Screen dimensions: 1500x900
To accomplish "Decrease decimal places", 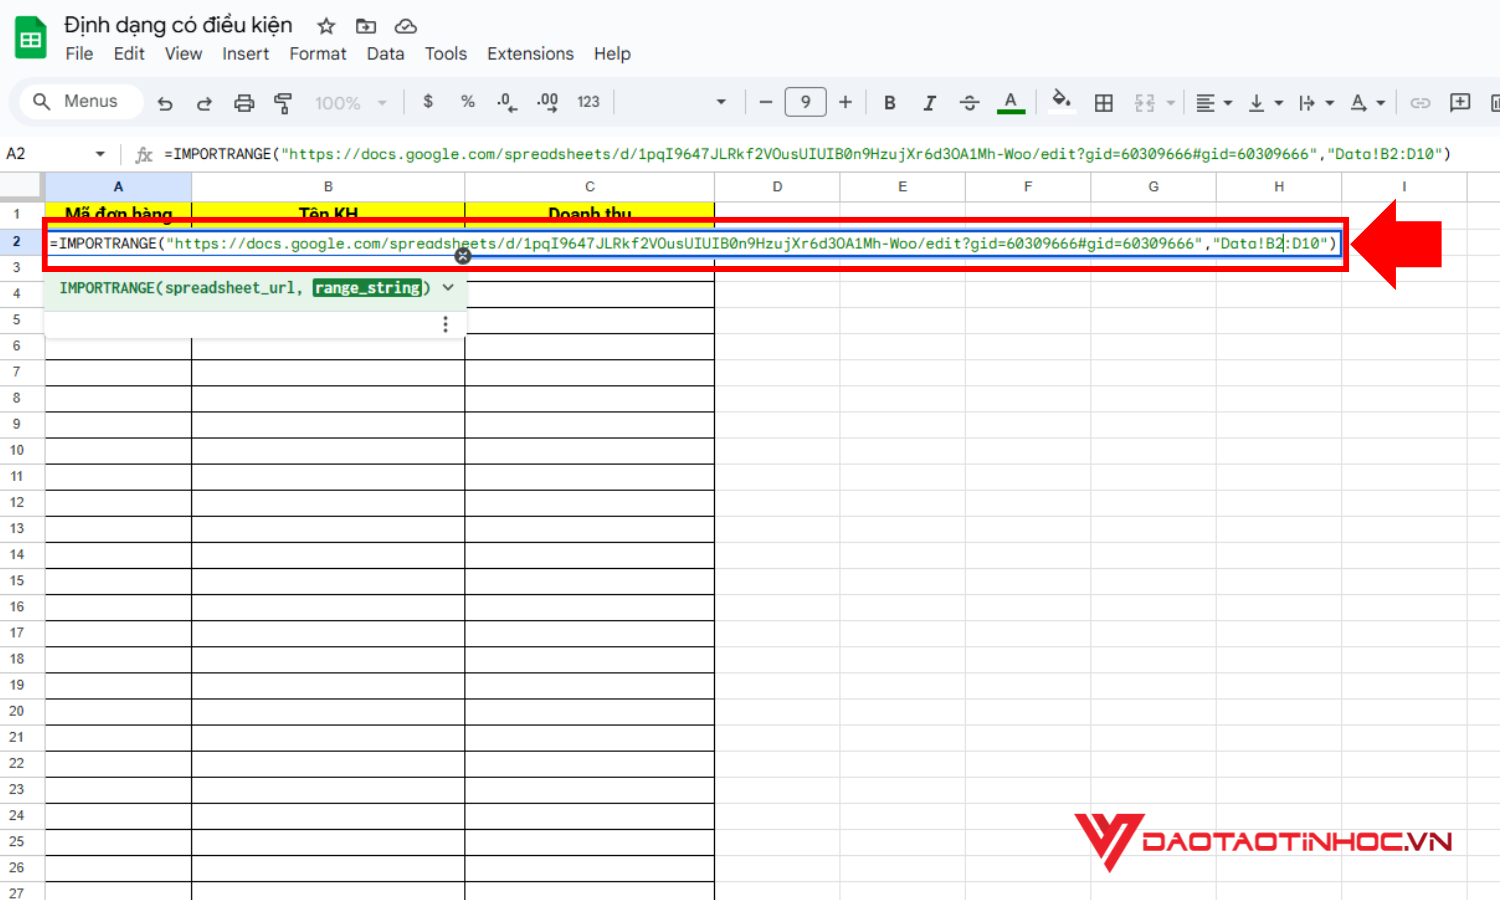I will (x=507, y=102).
